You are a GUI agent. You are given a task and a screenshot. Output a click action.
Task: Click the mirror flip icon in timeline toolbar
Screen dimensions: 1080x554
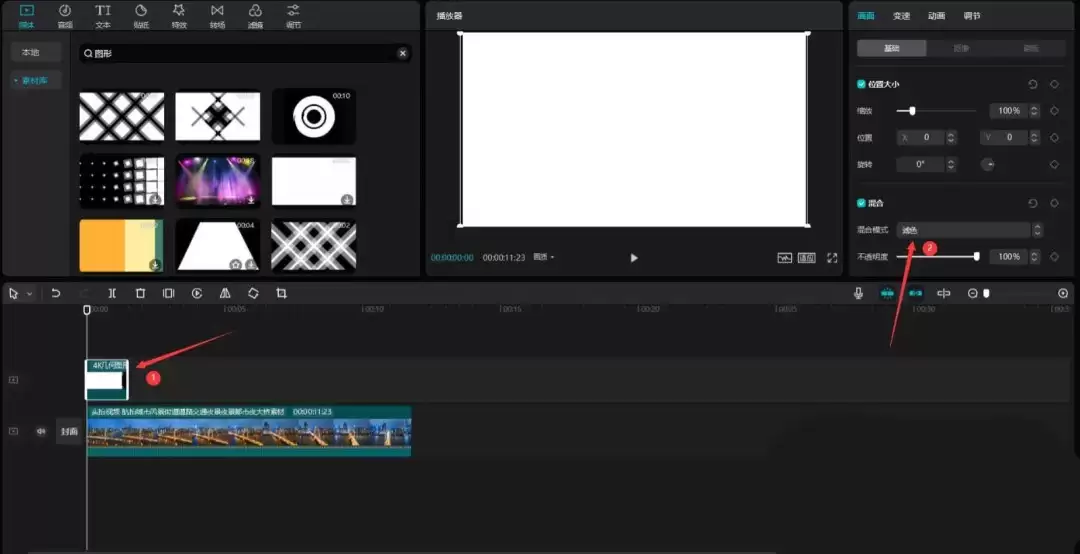[x=225, y=293]
